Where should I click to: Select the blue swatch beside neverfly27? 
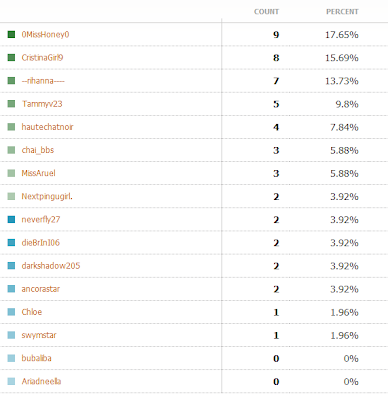11,219
